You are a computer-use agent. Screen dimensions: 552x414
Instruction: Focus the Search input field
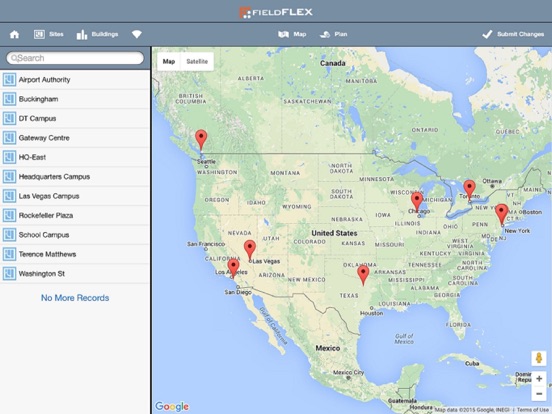[75, 58]
